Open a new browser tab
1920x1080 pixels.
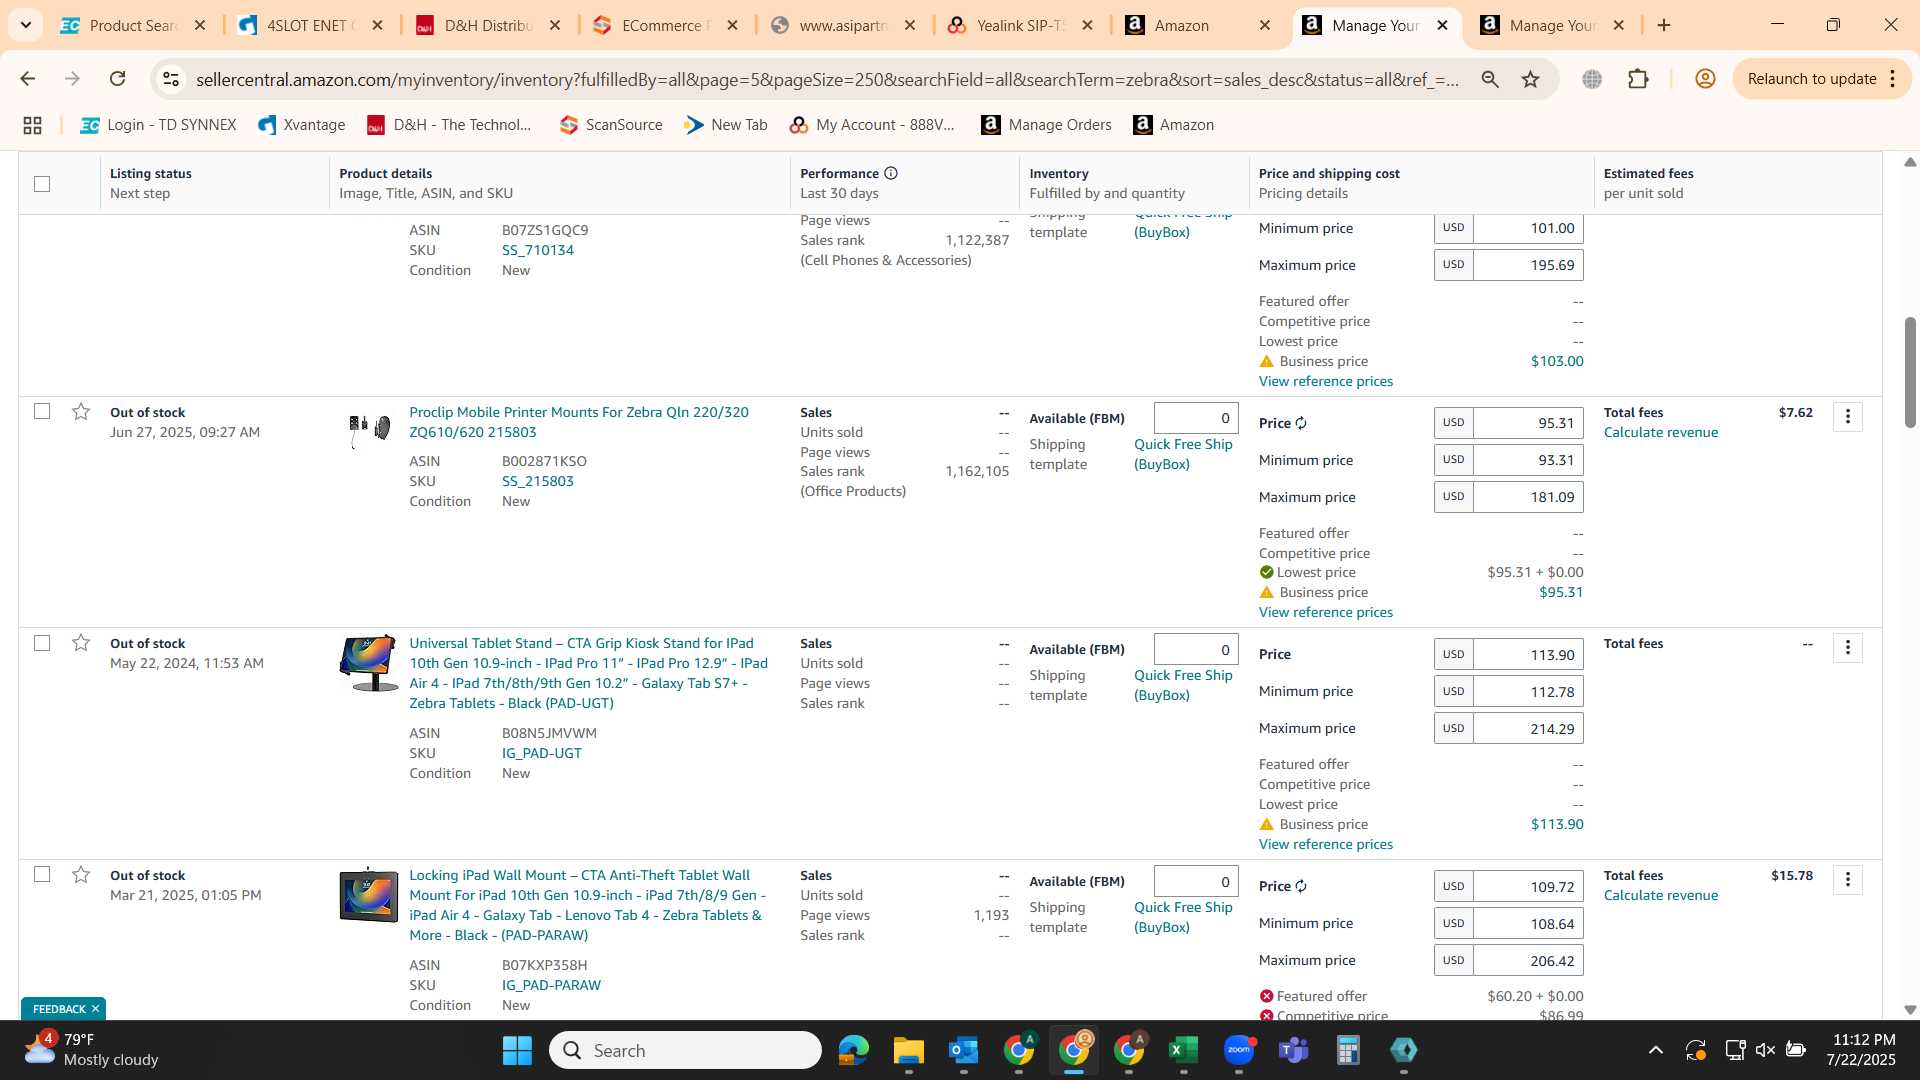(1664, 25)
